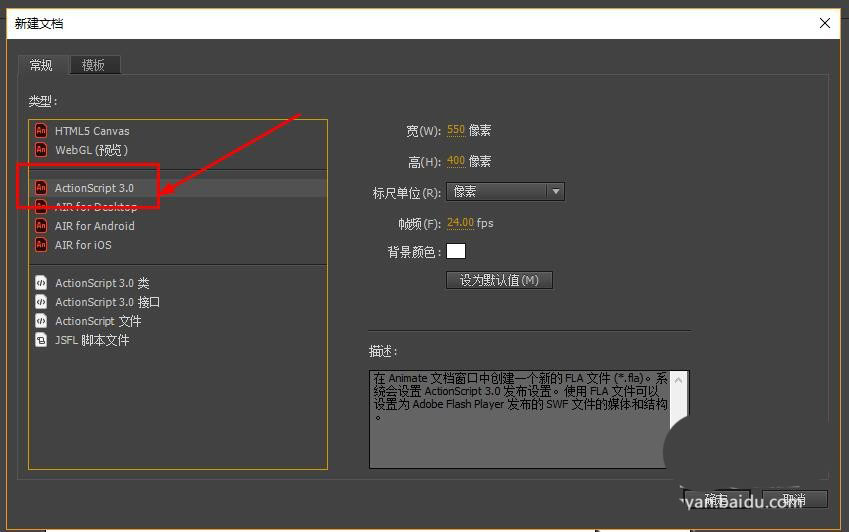The width and height of the screenshot is (849, 532).
Task: Choose ActionScript 3.0 in the type list
Action: pyautogui.click(x=178, y=188)
